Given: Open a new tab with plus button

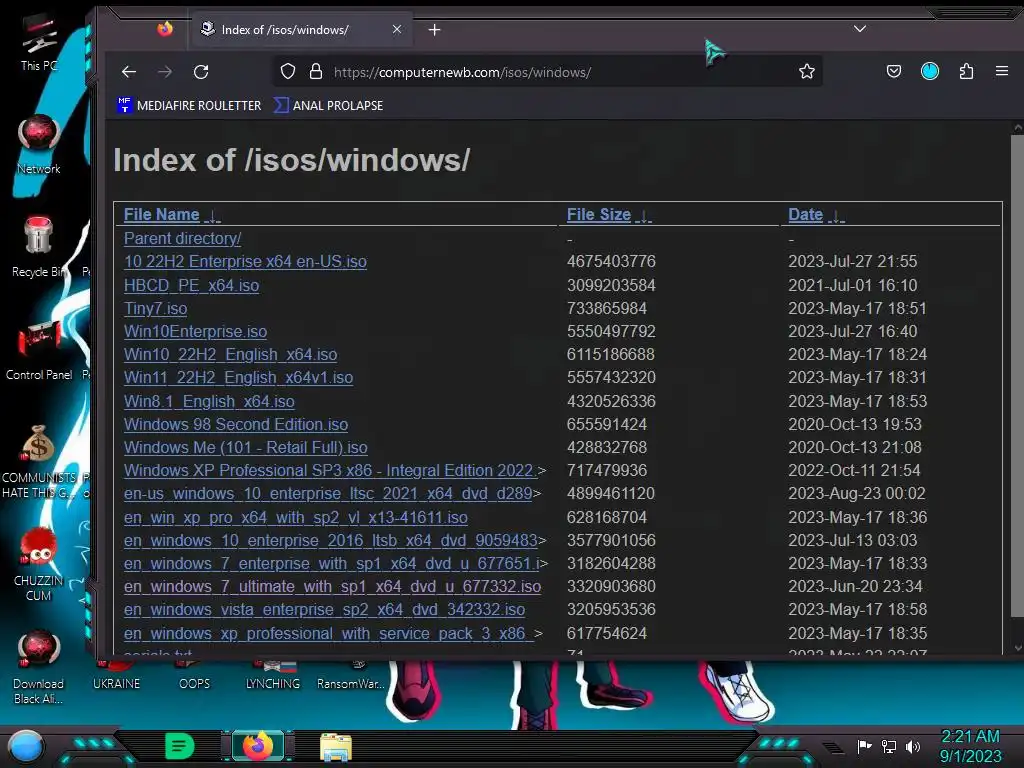Looking at the screenshot, I should pyautogui.click(x=434, y=30).
